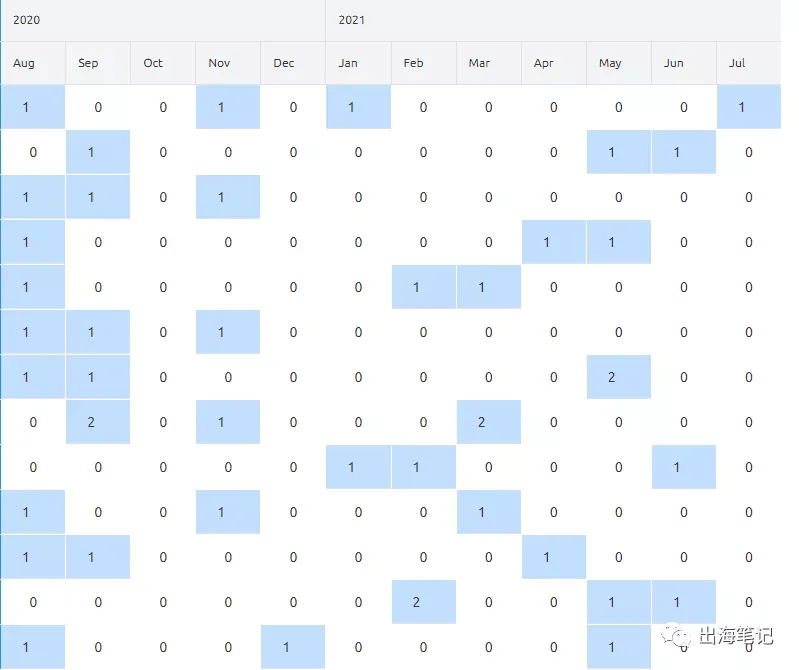Screen dimensions: 799x670
Task: Select the Sep cell showing 2
Action: point(98,422)
